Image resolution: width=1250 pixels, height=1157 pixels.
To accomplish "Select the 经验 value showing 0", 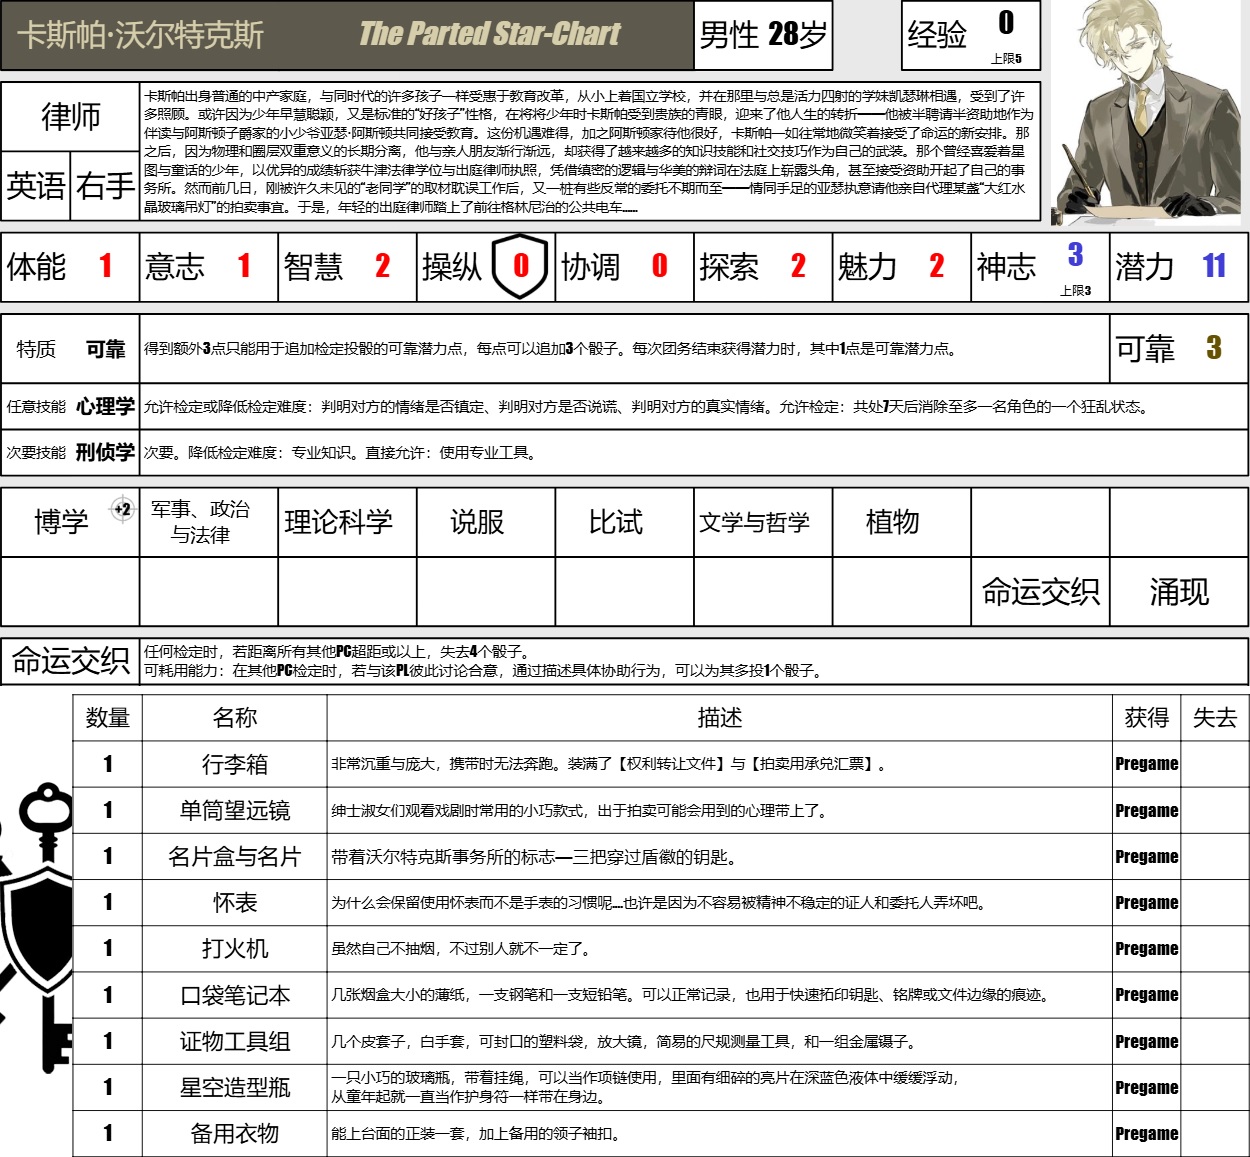I will pos(1006,23).
